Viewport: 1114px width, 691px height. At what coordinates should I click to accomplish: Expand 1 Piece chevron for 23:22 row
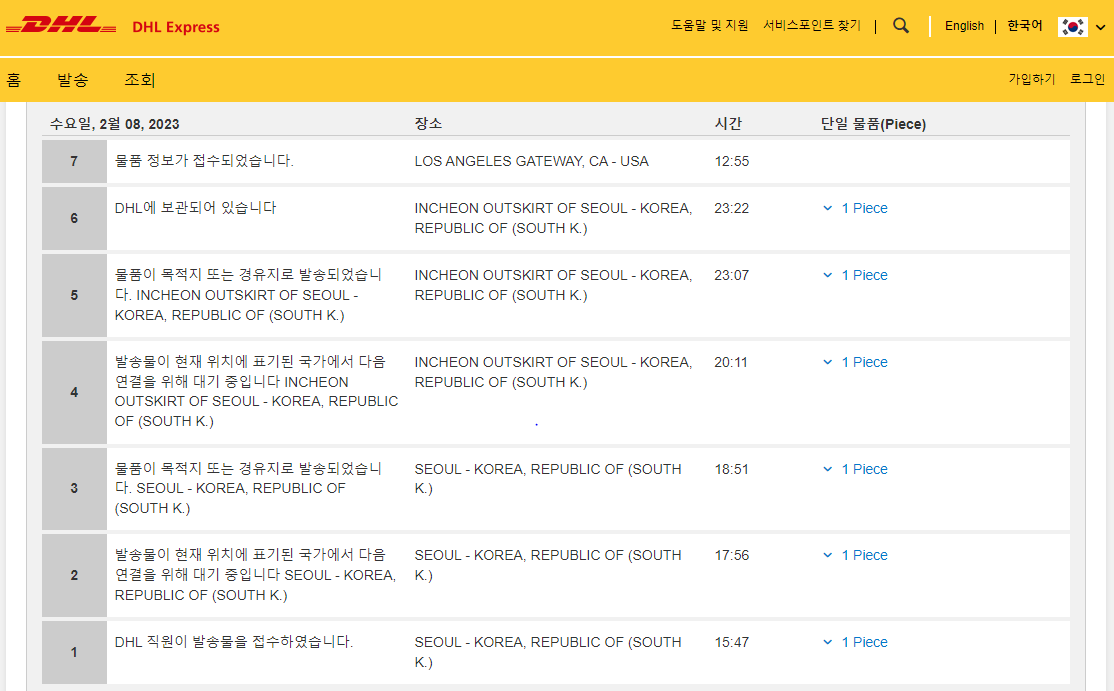click(x=828, y=208)
